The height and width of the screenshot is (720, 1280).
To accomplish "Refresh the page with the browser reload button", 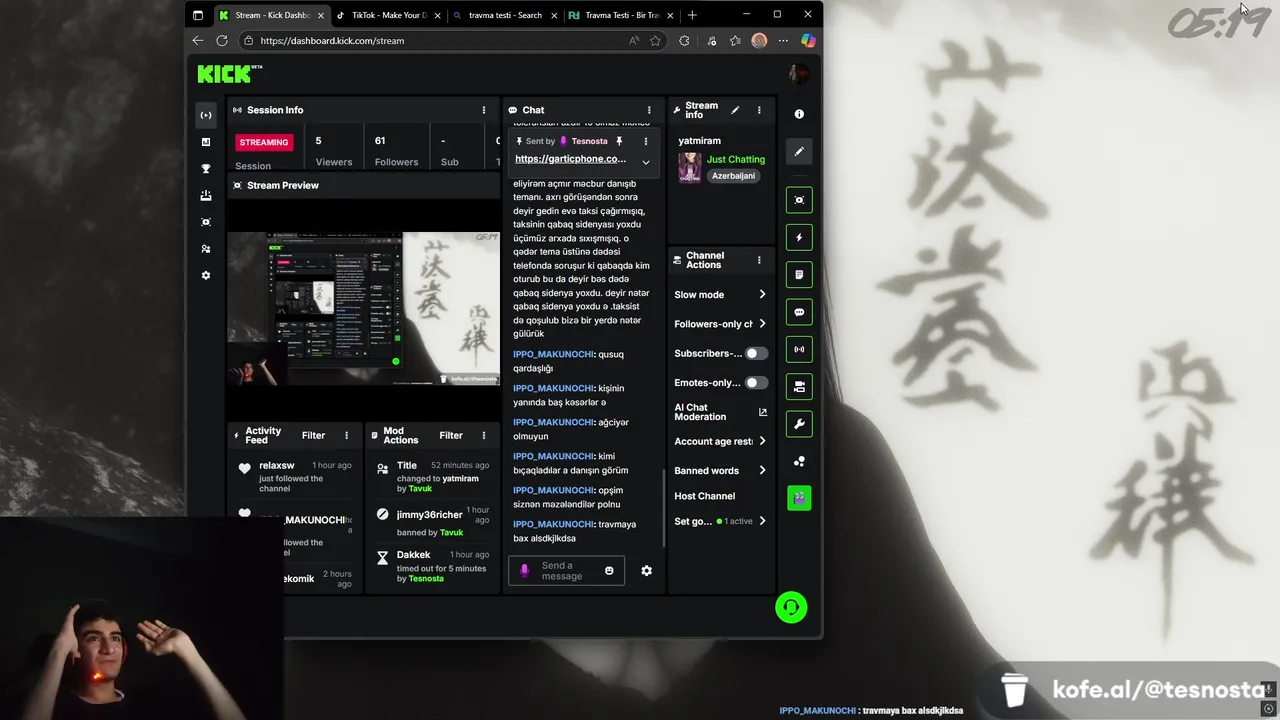I will point(222,41).
